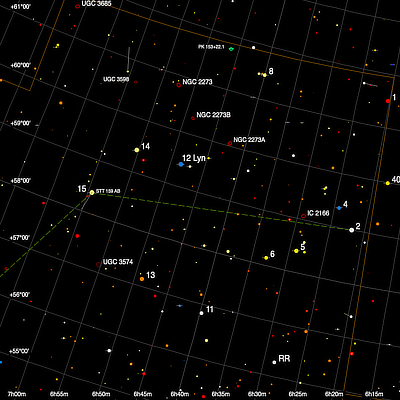This screenshot has height=400, width=400.
Task: Click the blue star marker of 12 Lyn
Action: pyautogui.click(x=181, y=164)
